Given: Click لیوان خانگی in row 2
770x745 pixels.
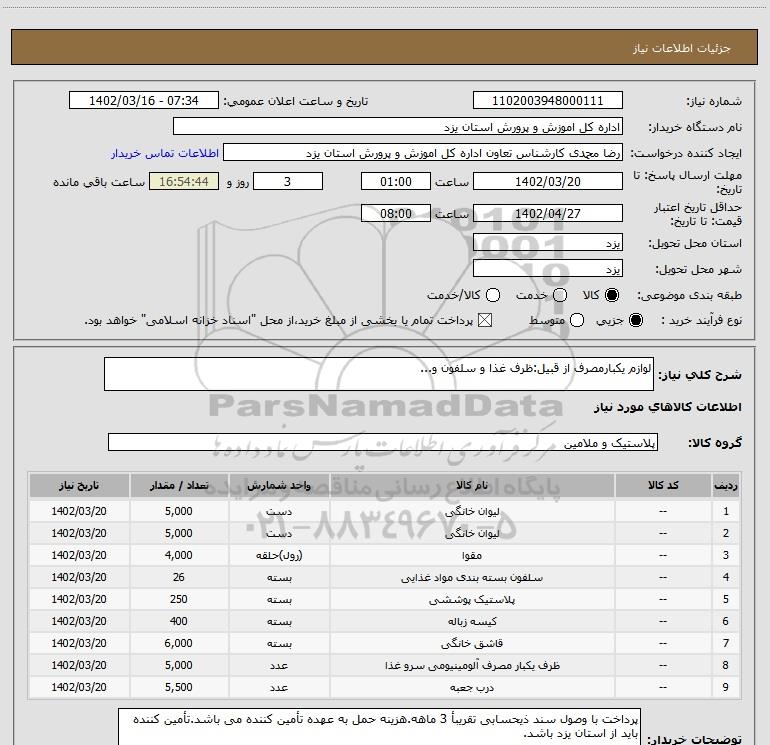Looking at the screenshot, I should (x=472, y=533).
